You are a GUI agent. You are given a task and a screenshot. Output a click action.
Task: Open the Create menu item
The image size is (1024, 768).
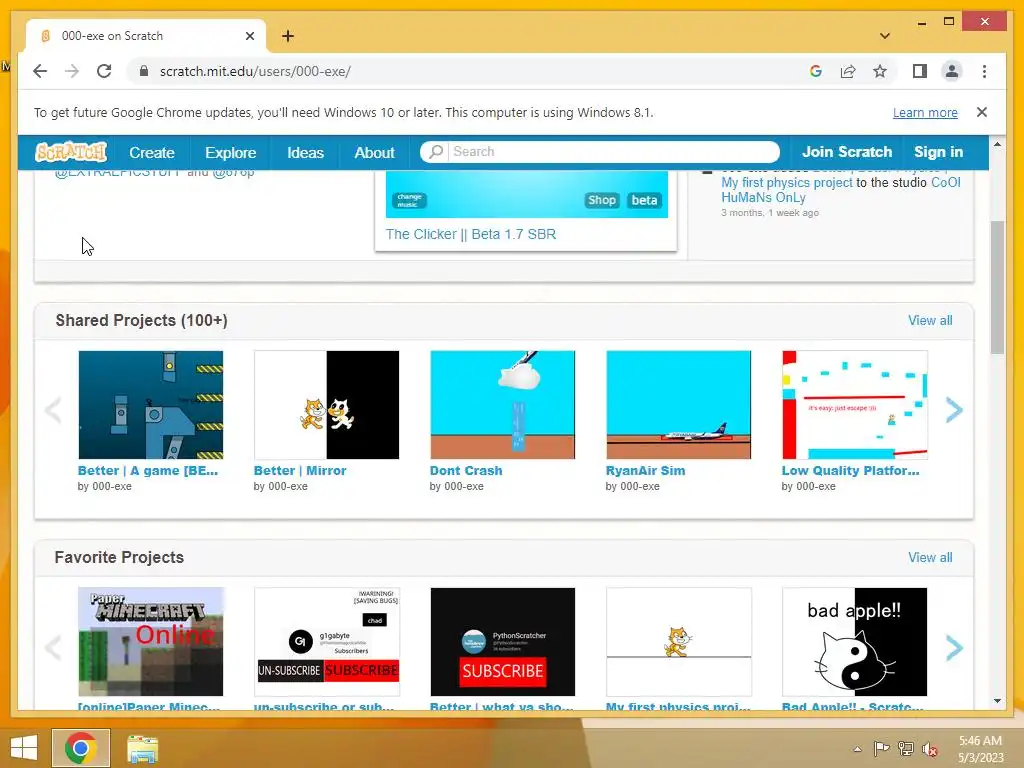click(152, 153)
